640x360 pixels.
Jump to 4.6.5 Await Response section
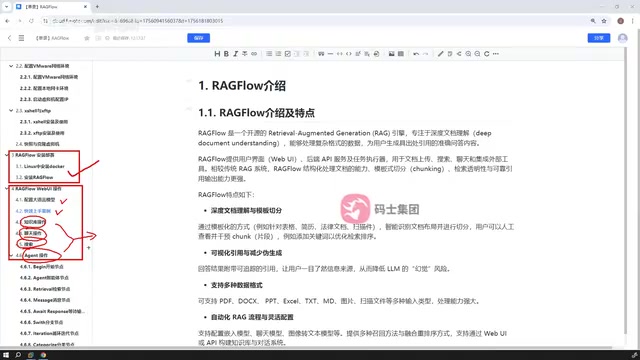click(x=52, y=311)
